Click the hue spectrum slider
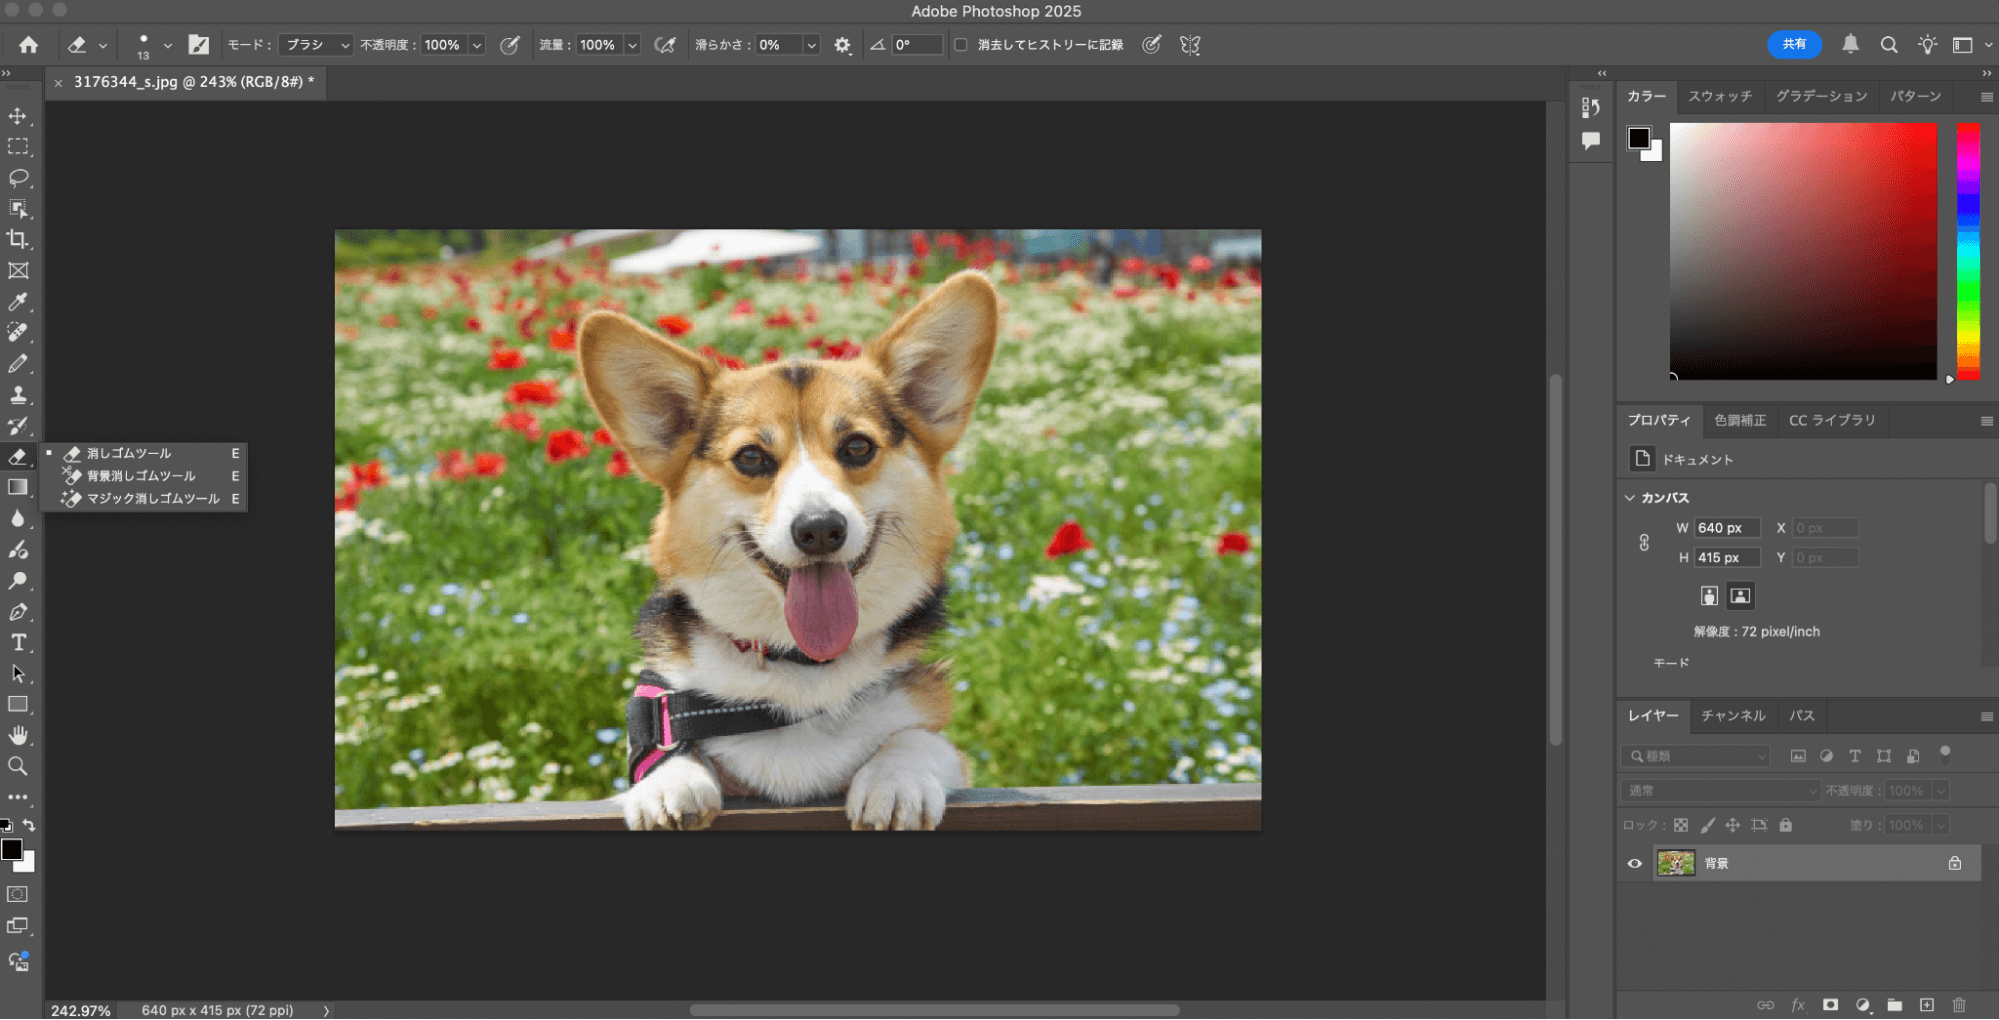 point(1968,252)
